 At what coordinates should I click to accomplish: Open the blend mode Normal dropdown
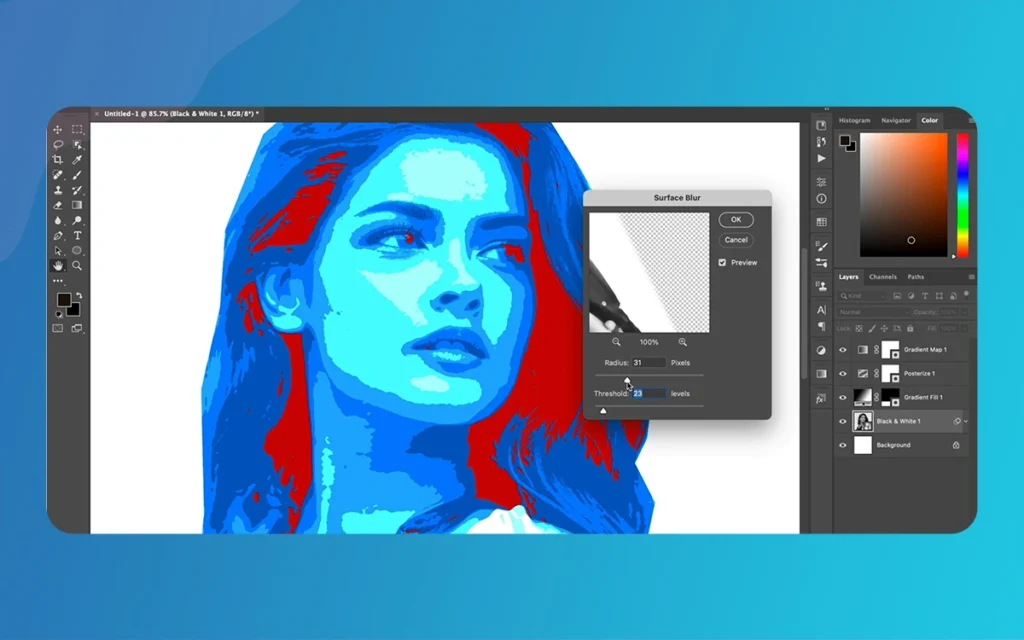(x=872, y=312)
